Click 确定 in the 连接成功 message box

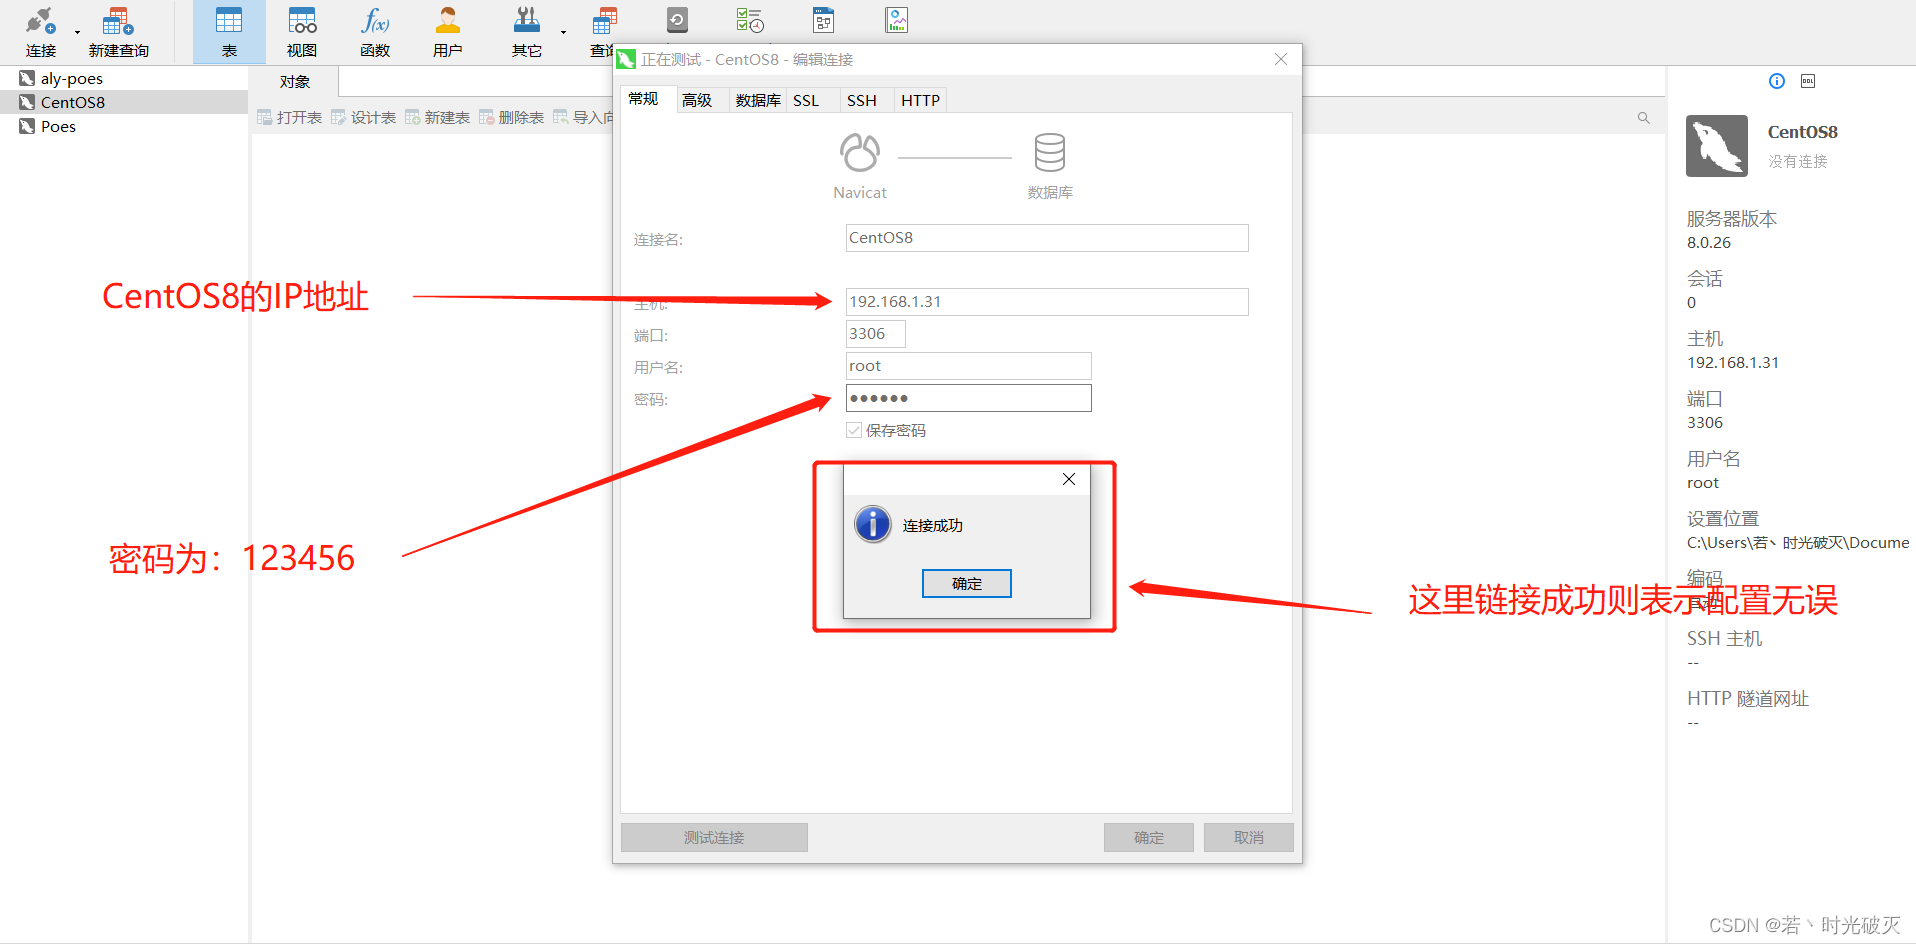click(967, 584)
